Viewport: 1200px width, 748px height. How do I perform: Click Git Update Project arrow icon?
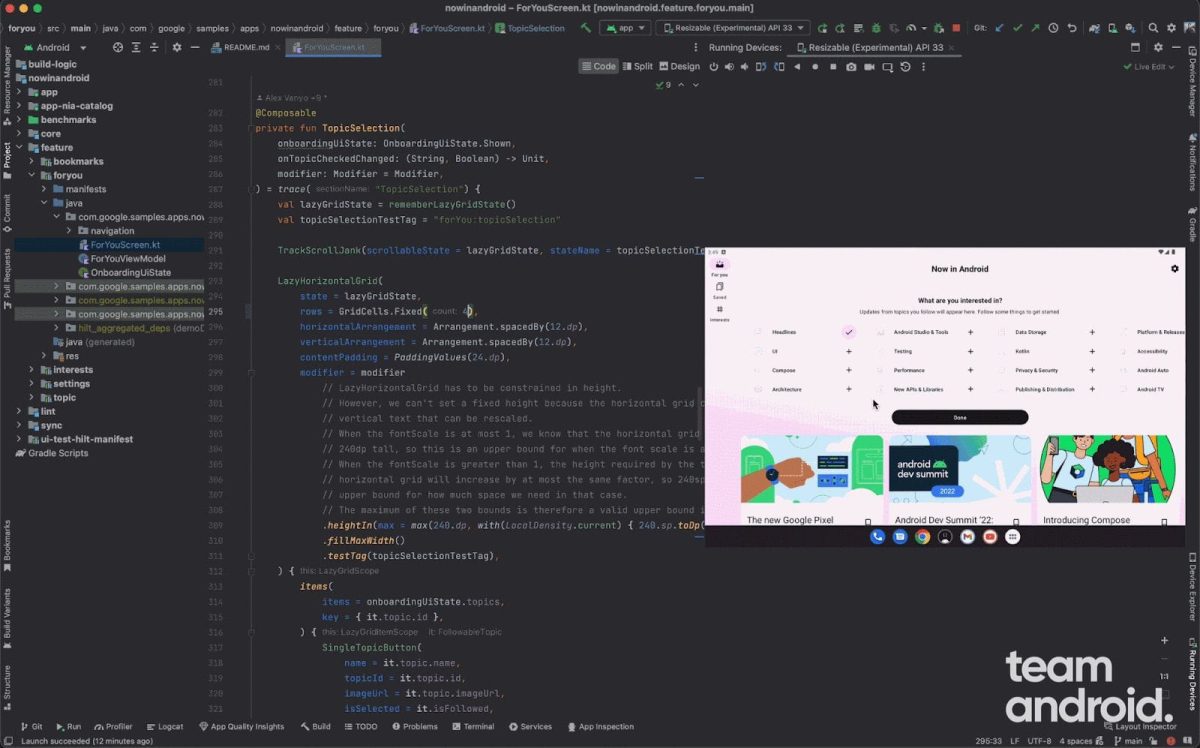999,28
